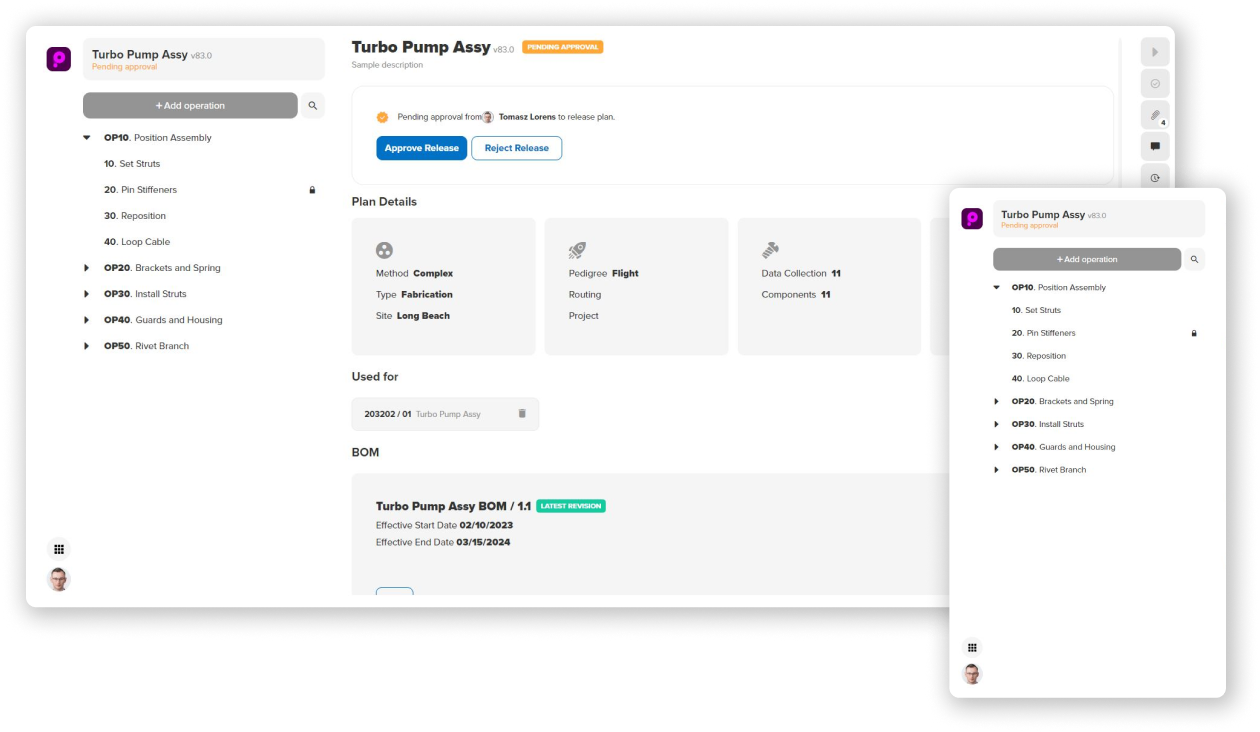Open the comments speech bubble icon
The height and width of the screenshot is (732, 1260).
point(1155,146)
